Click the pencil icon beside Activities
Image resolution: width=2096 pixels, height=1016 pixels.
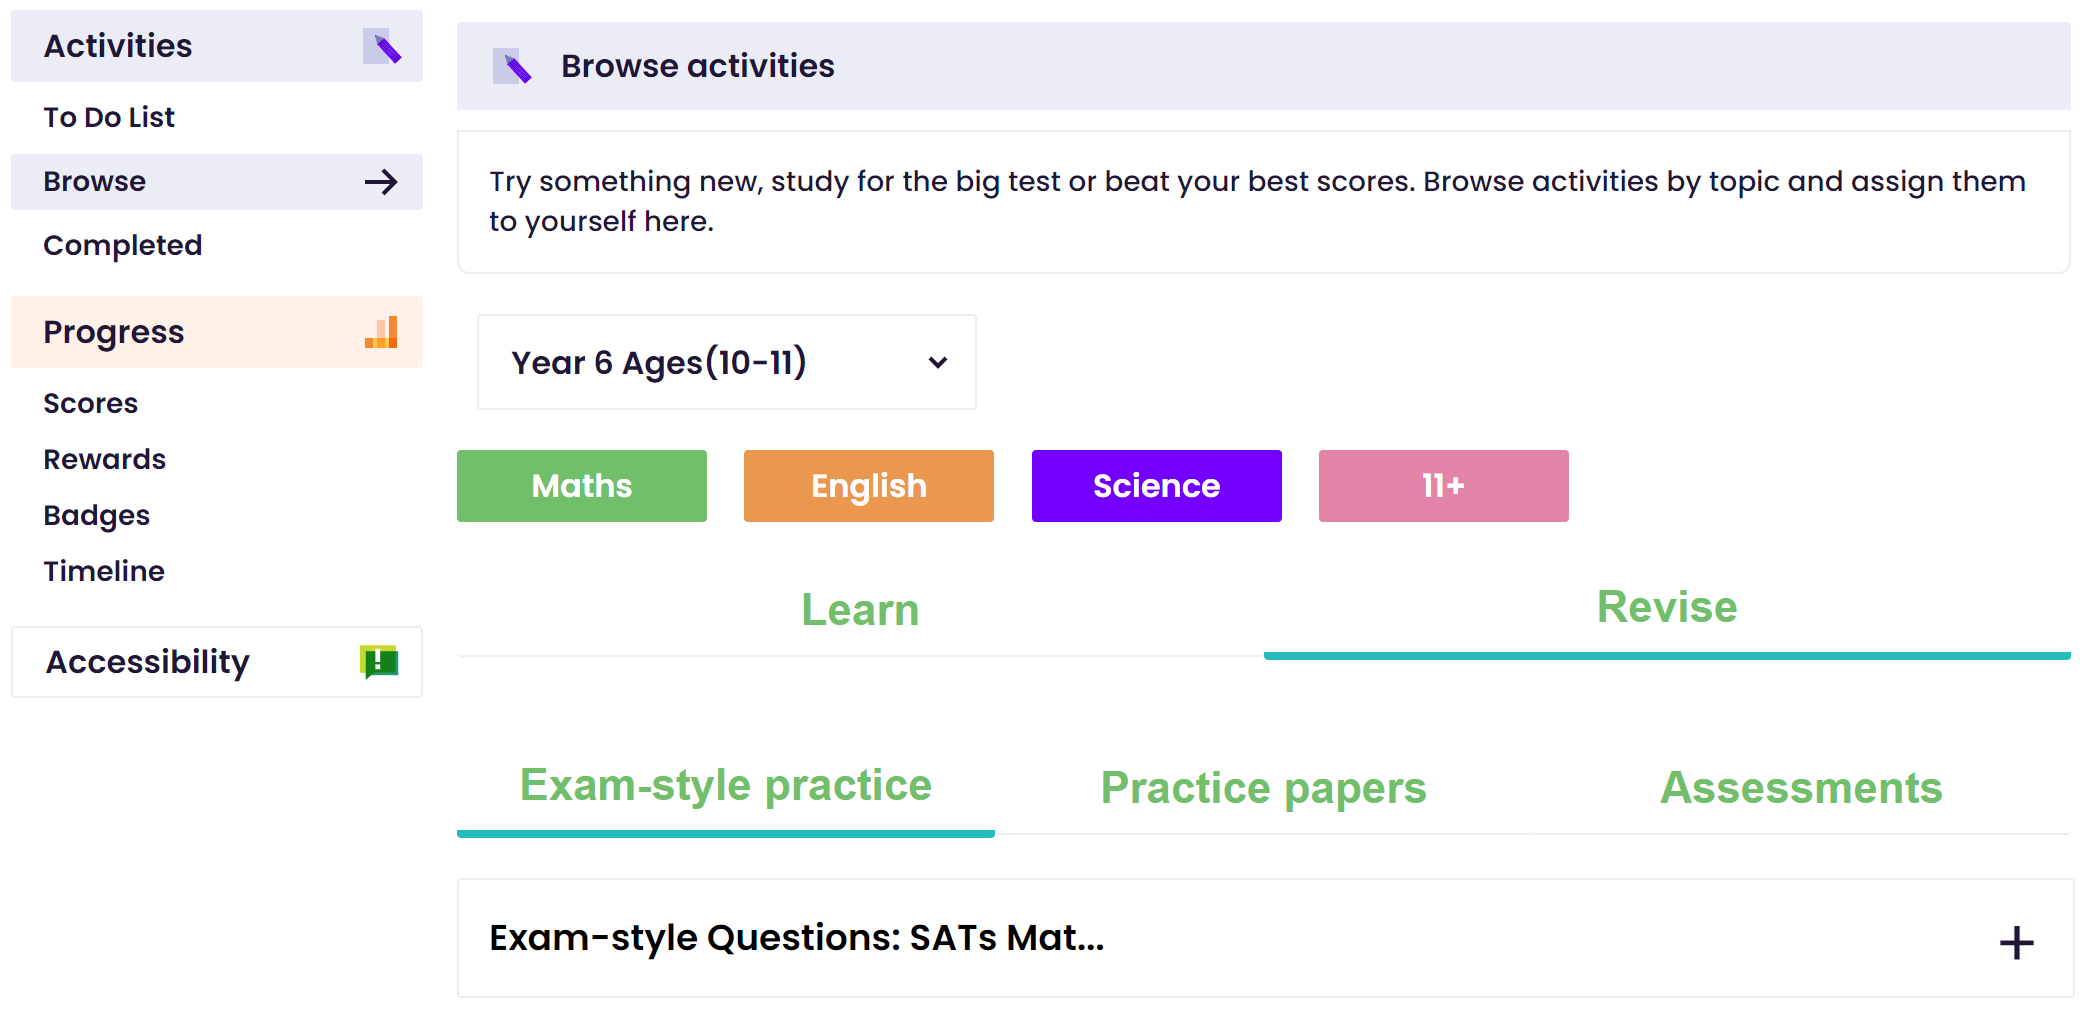point(382,47)
